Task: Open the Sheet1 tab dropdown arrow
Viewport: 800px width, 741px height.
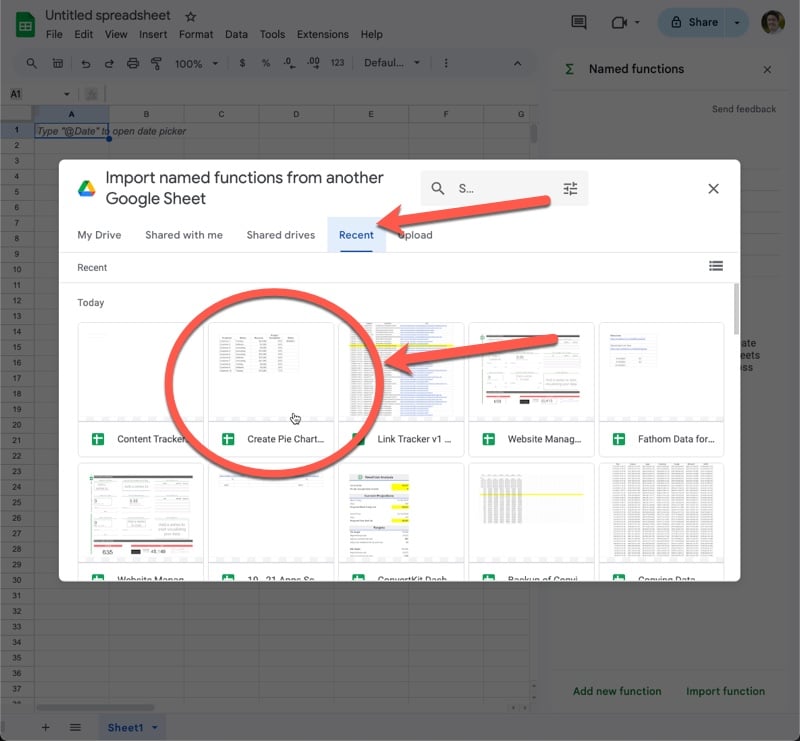Action: tap(155, 727)
